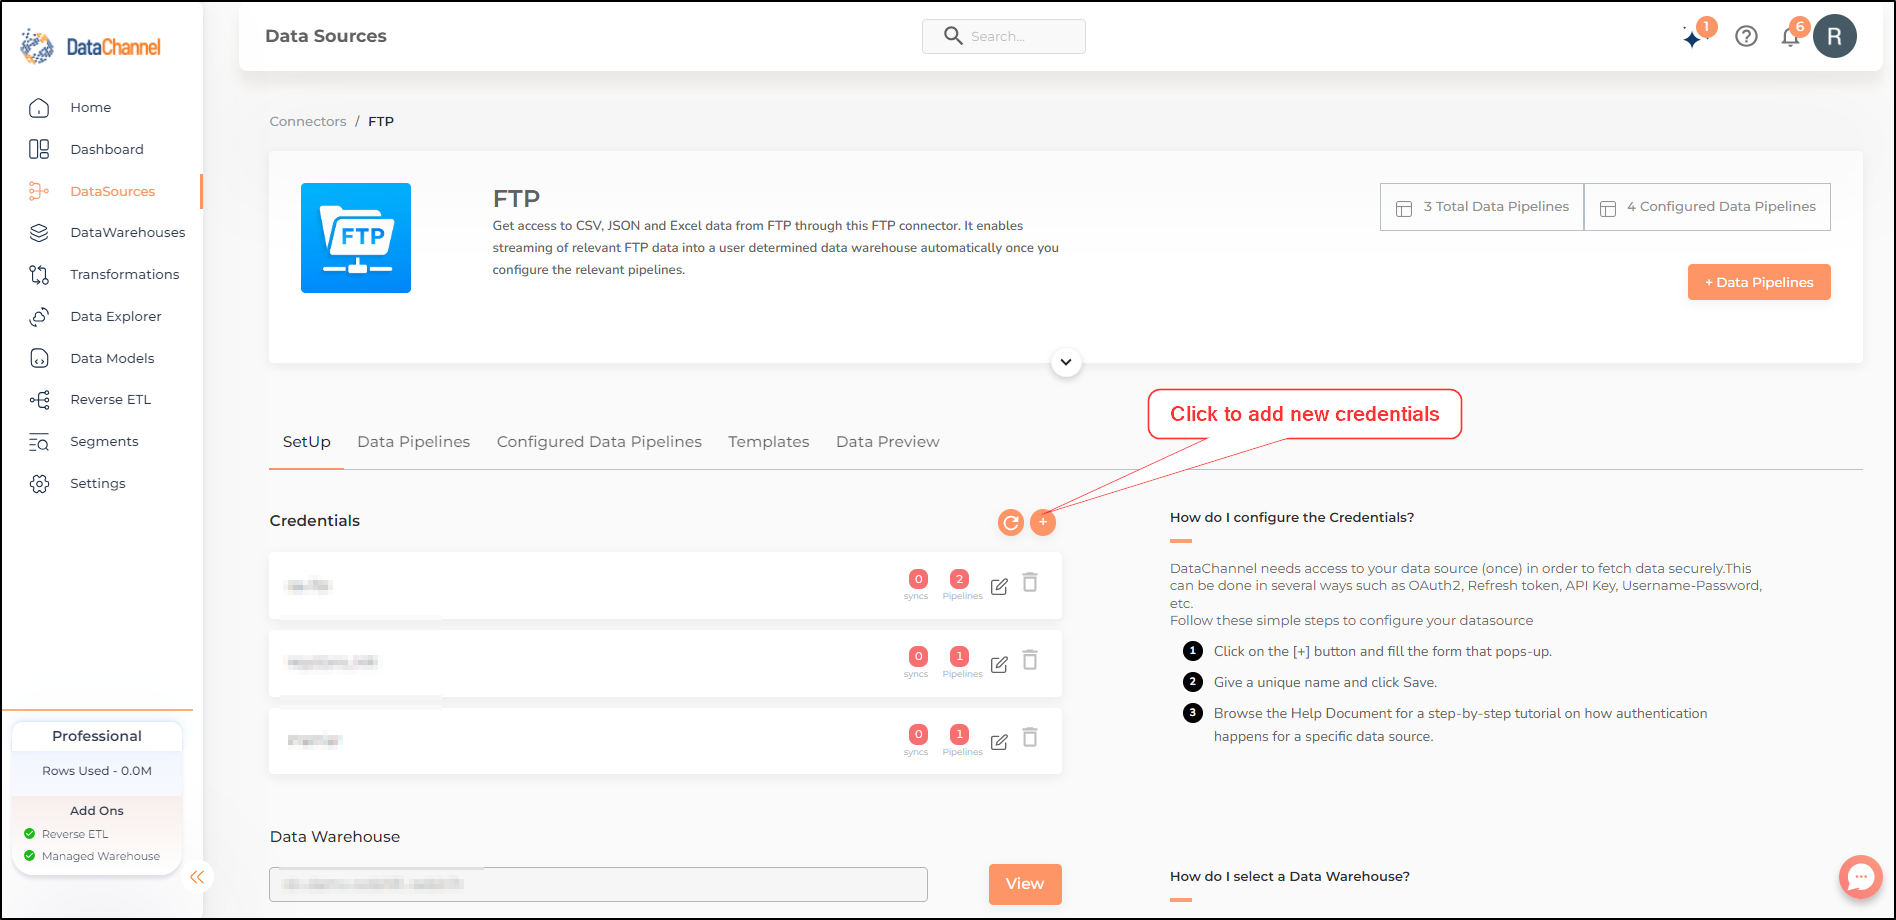Click the search magnifier icon

[953, 36]
